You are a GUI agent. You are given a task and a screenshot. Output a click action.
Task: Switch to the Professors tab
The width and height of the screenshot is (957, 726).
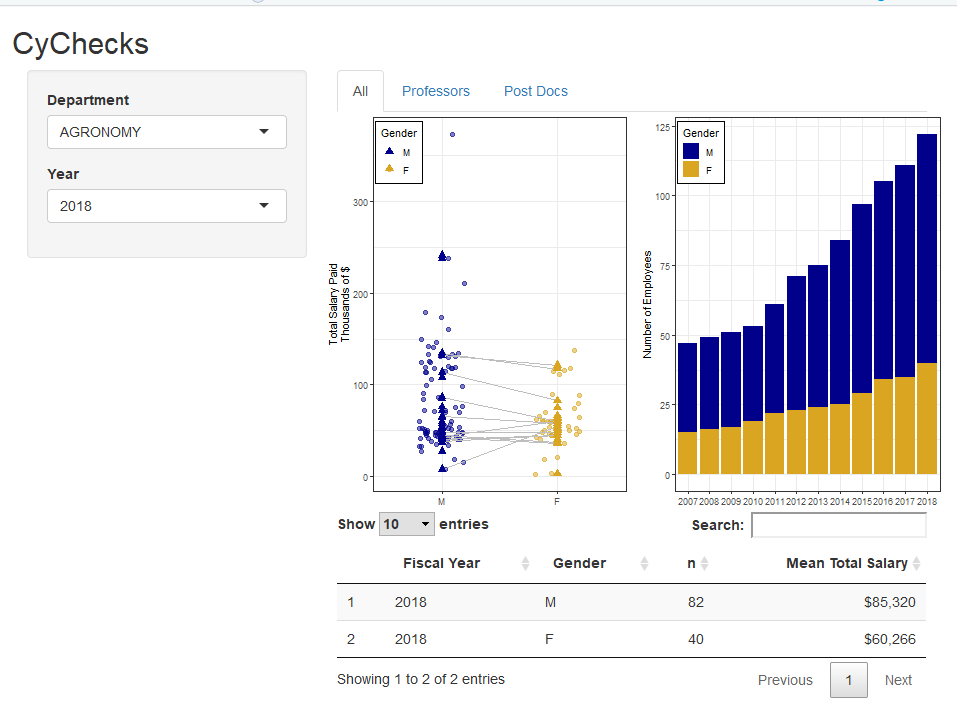pos(435,91)
